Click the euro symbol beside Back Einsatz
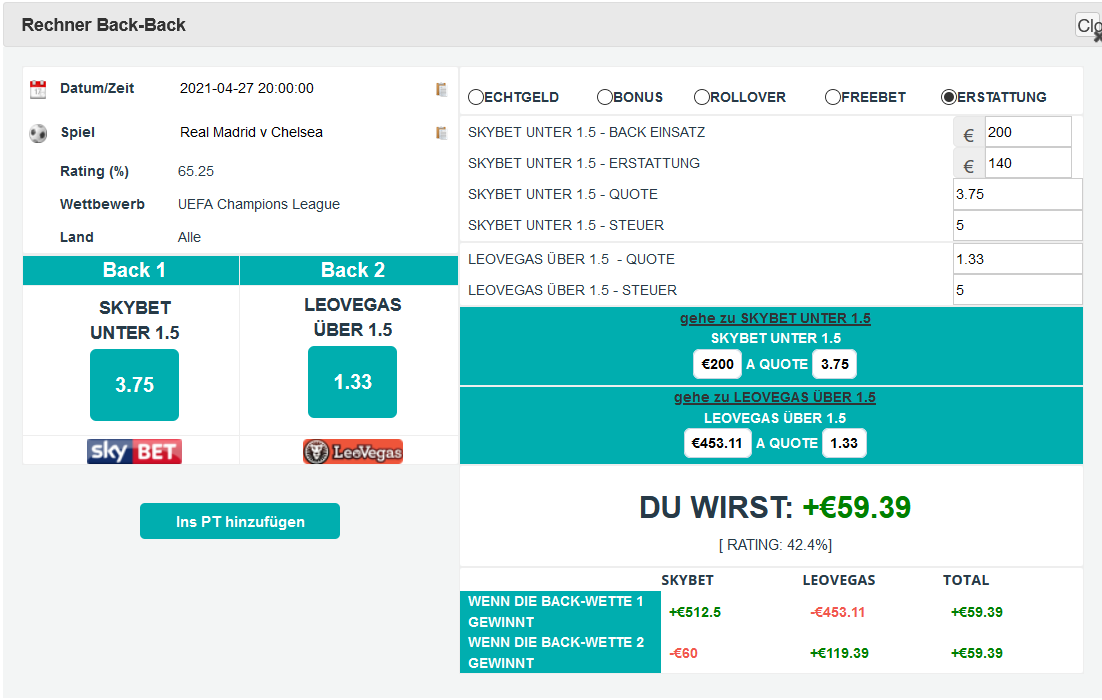Screen dimensions: 1102x700 (968, 133)
